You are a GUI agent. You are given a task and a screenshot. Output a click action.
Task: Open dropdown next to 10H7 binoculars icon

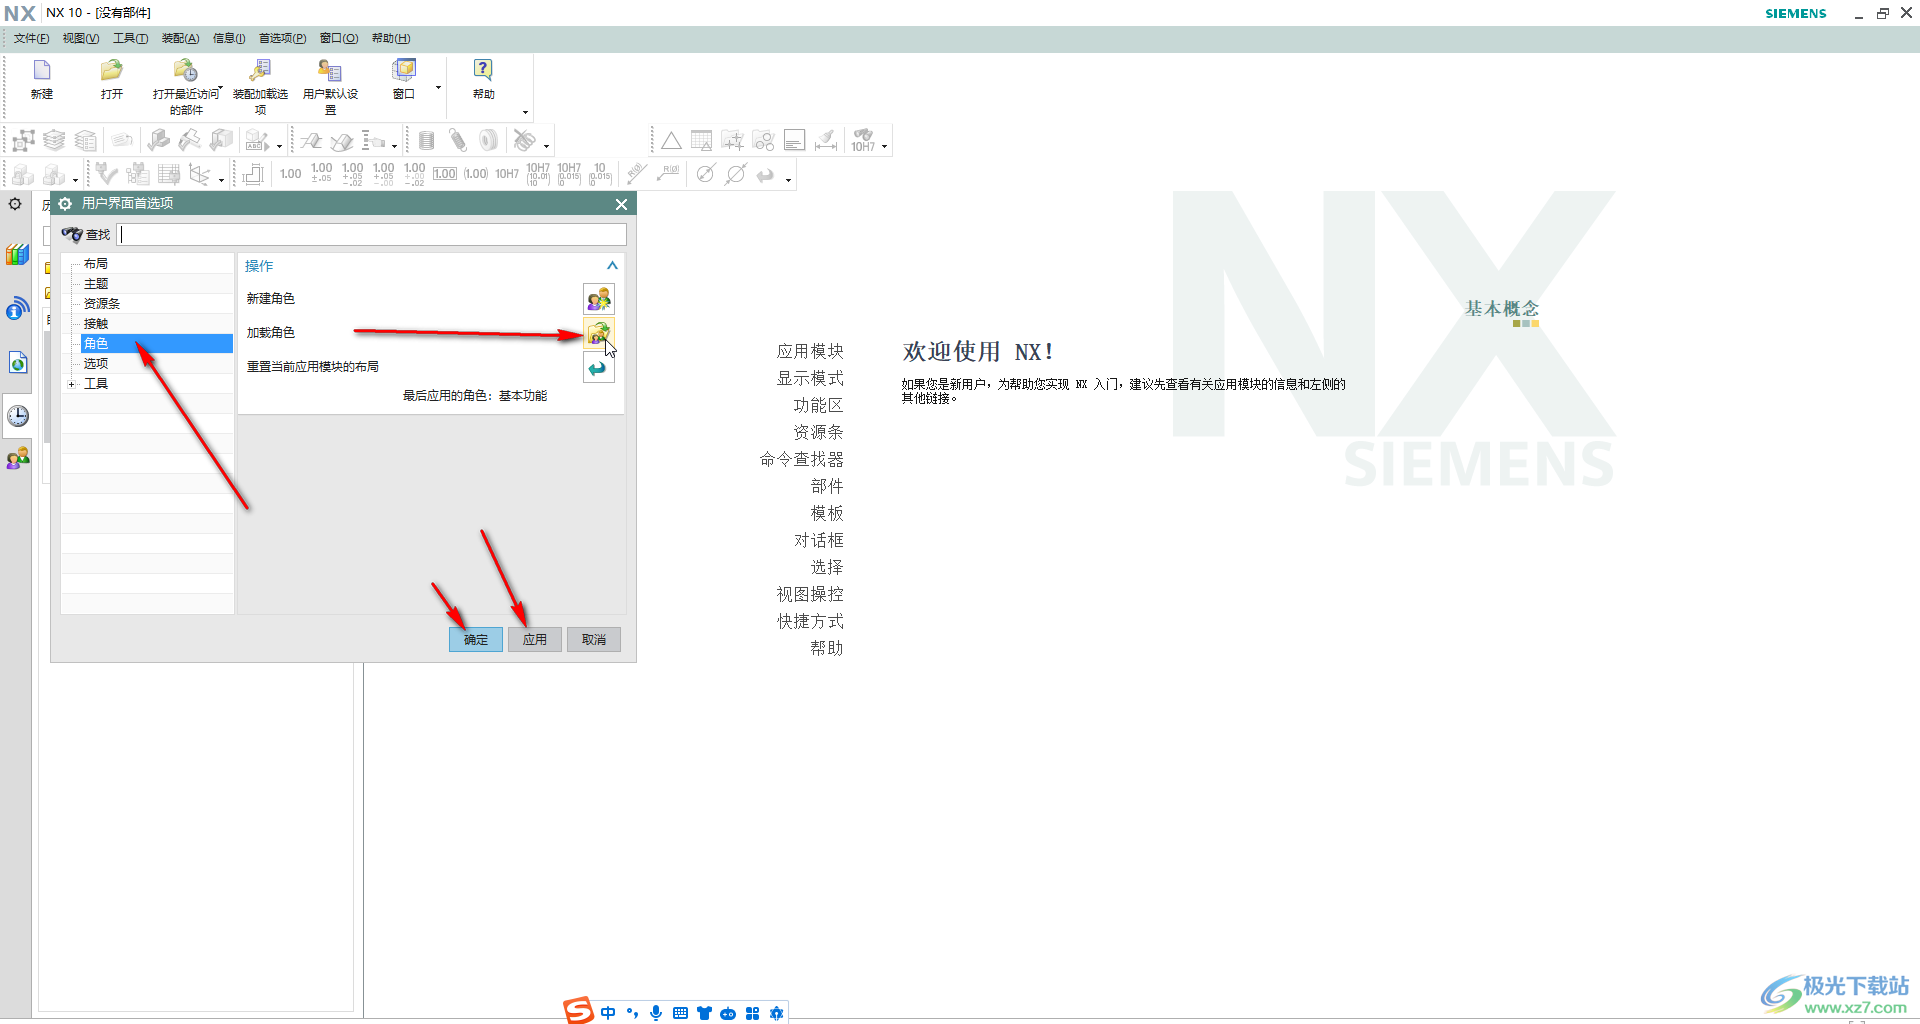[x=885, y=146]
